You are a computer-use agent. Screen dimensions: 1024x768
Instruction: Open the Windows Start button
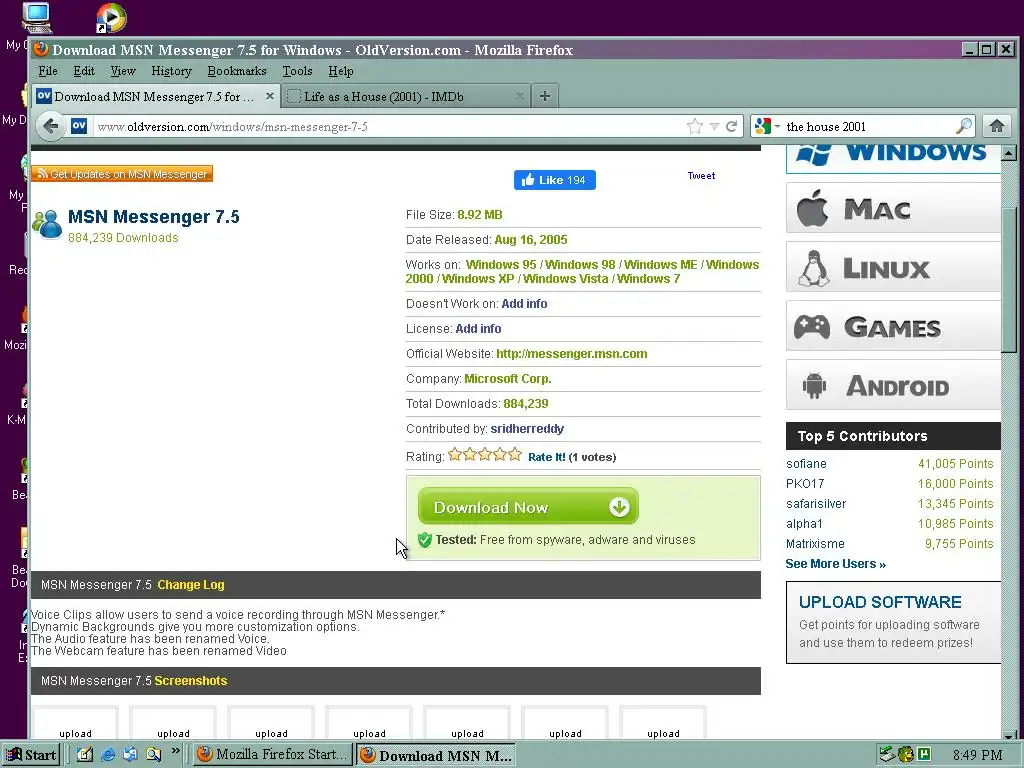tap(31, 755)
